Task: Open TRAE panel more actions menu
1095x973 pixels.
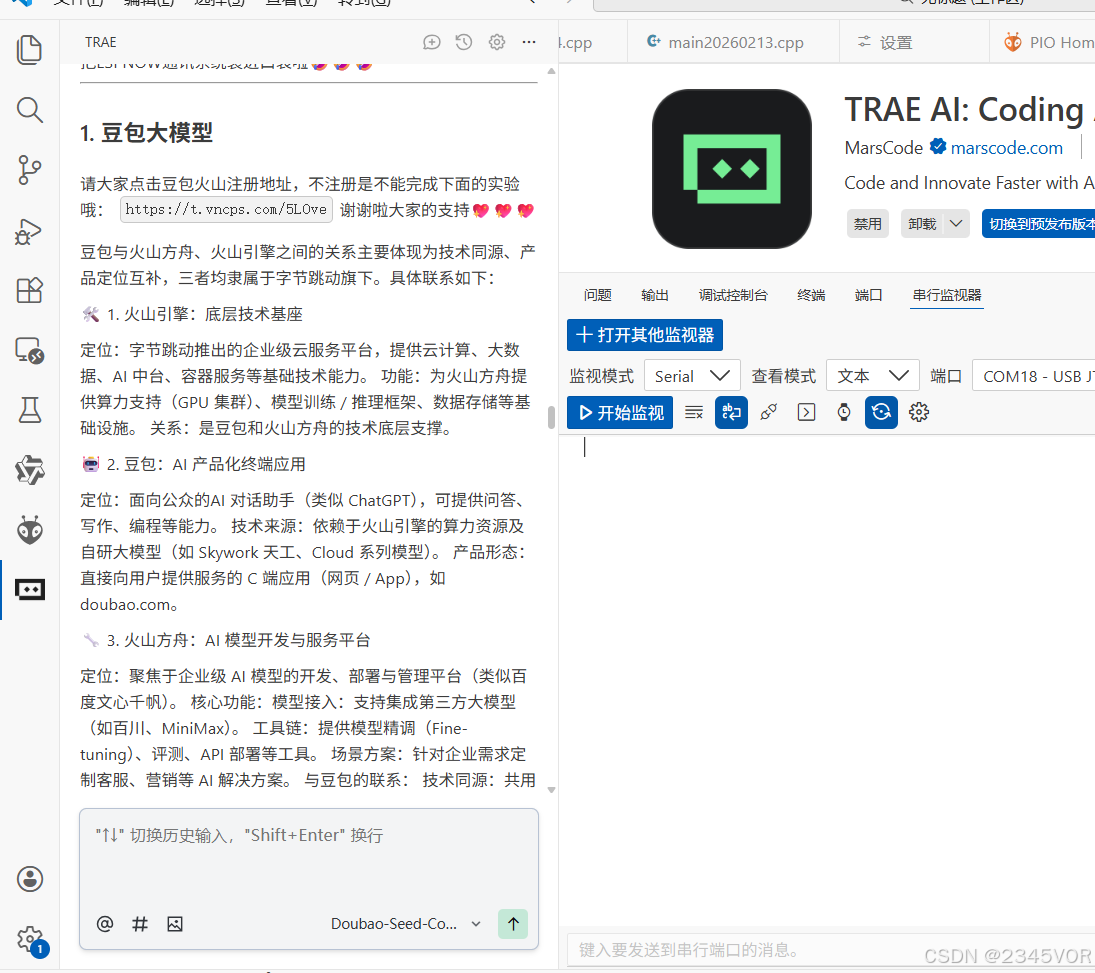Action: coord(529,42)
